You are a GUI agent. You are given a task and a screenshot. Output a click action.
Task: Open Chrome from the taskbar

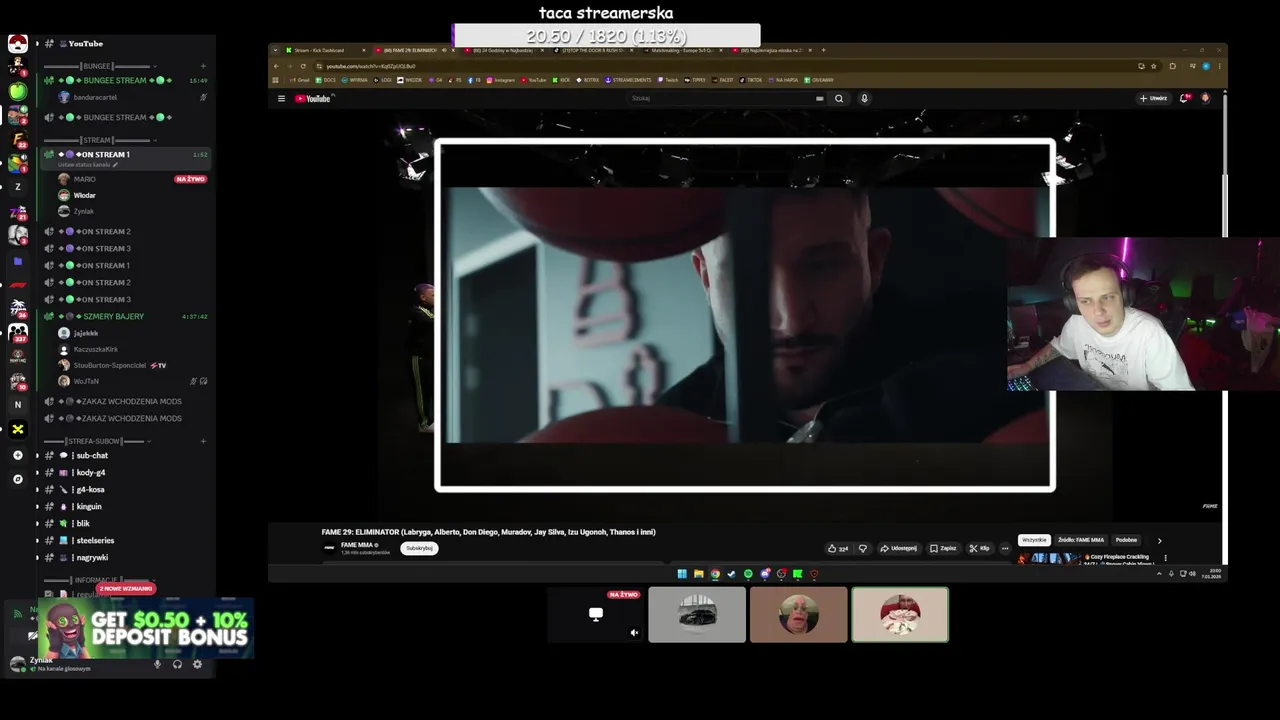coord(715,574)
